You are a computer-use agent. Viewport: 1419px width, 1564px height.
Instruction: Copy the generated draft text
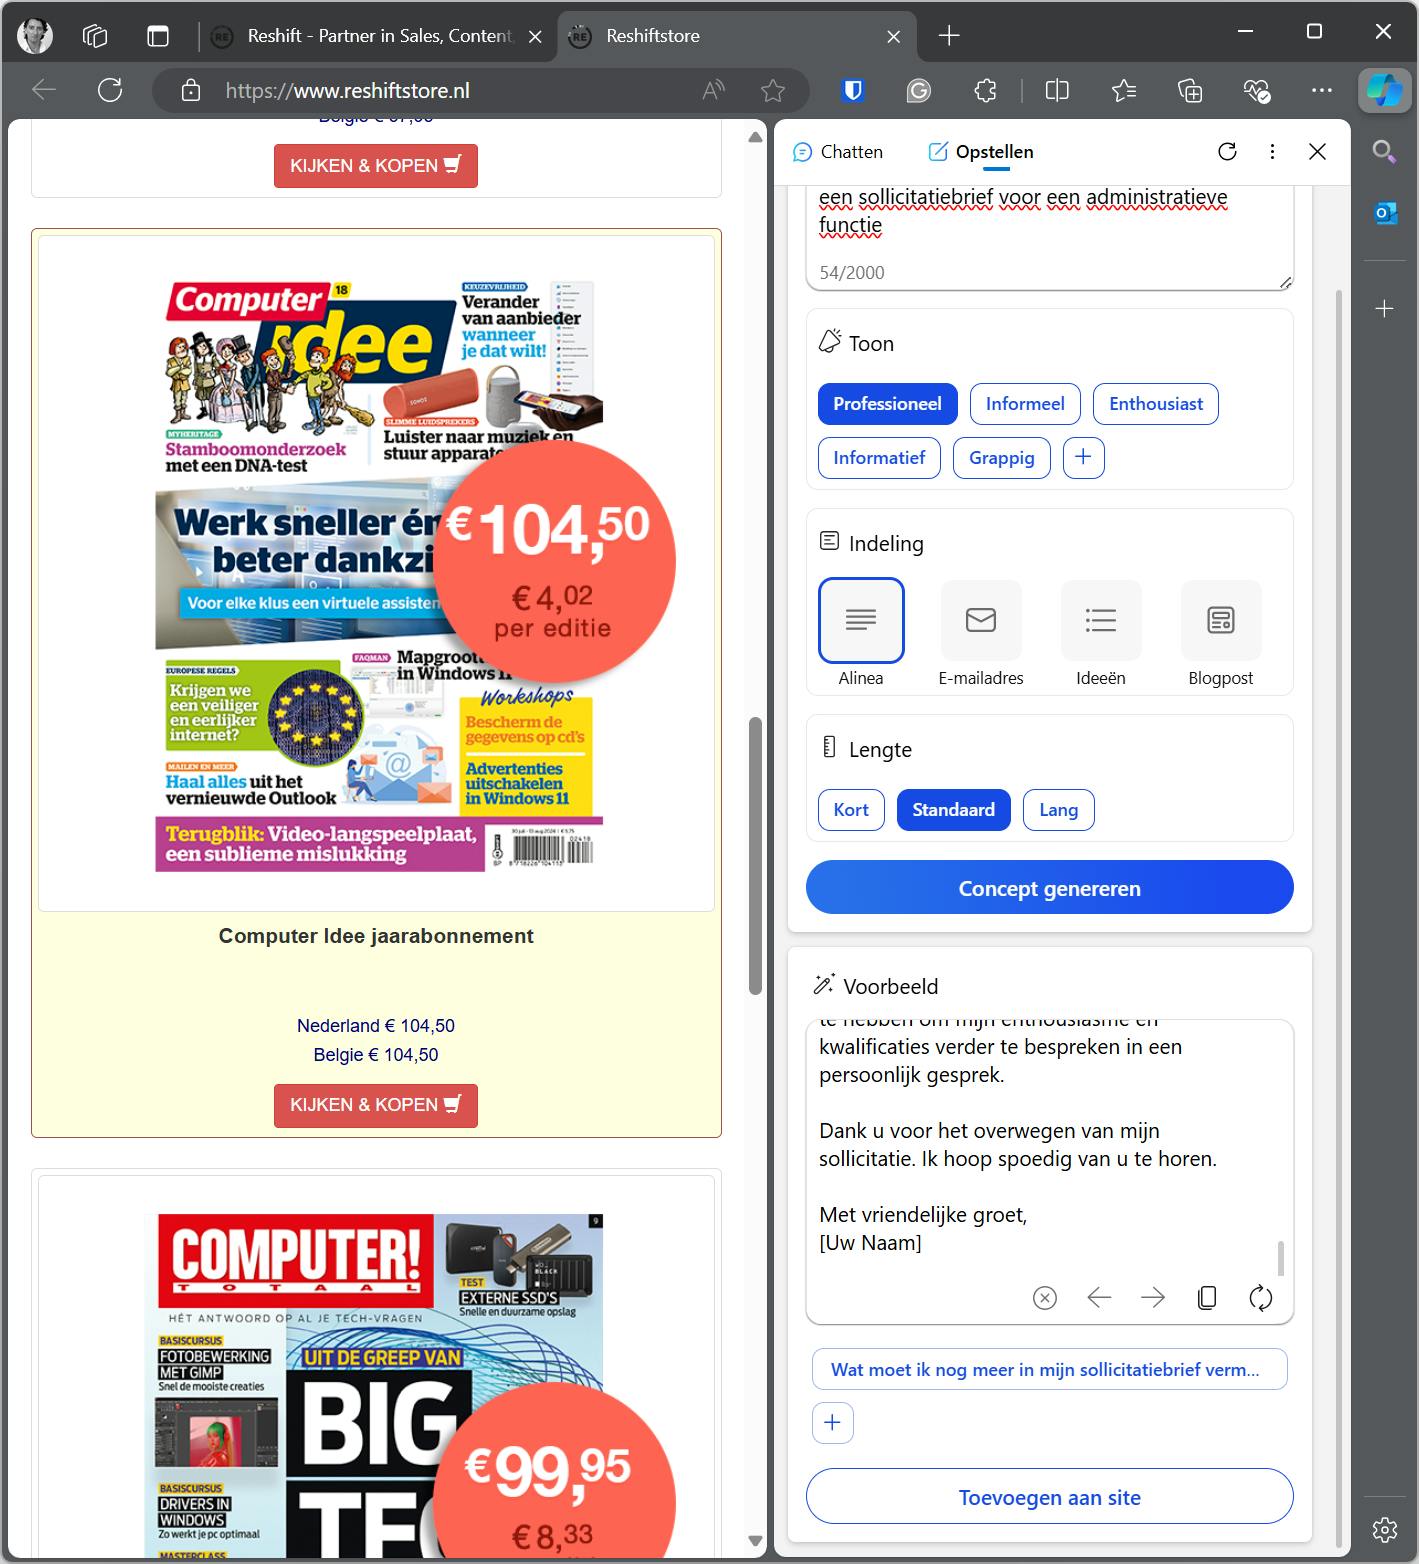coord(1207,1298)
